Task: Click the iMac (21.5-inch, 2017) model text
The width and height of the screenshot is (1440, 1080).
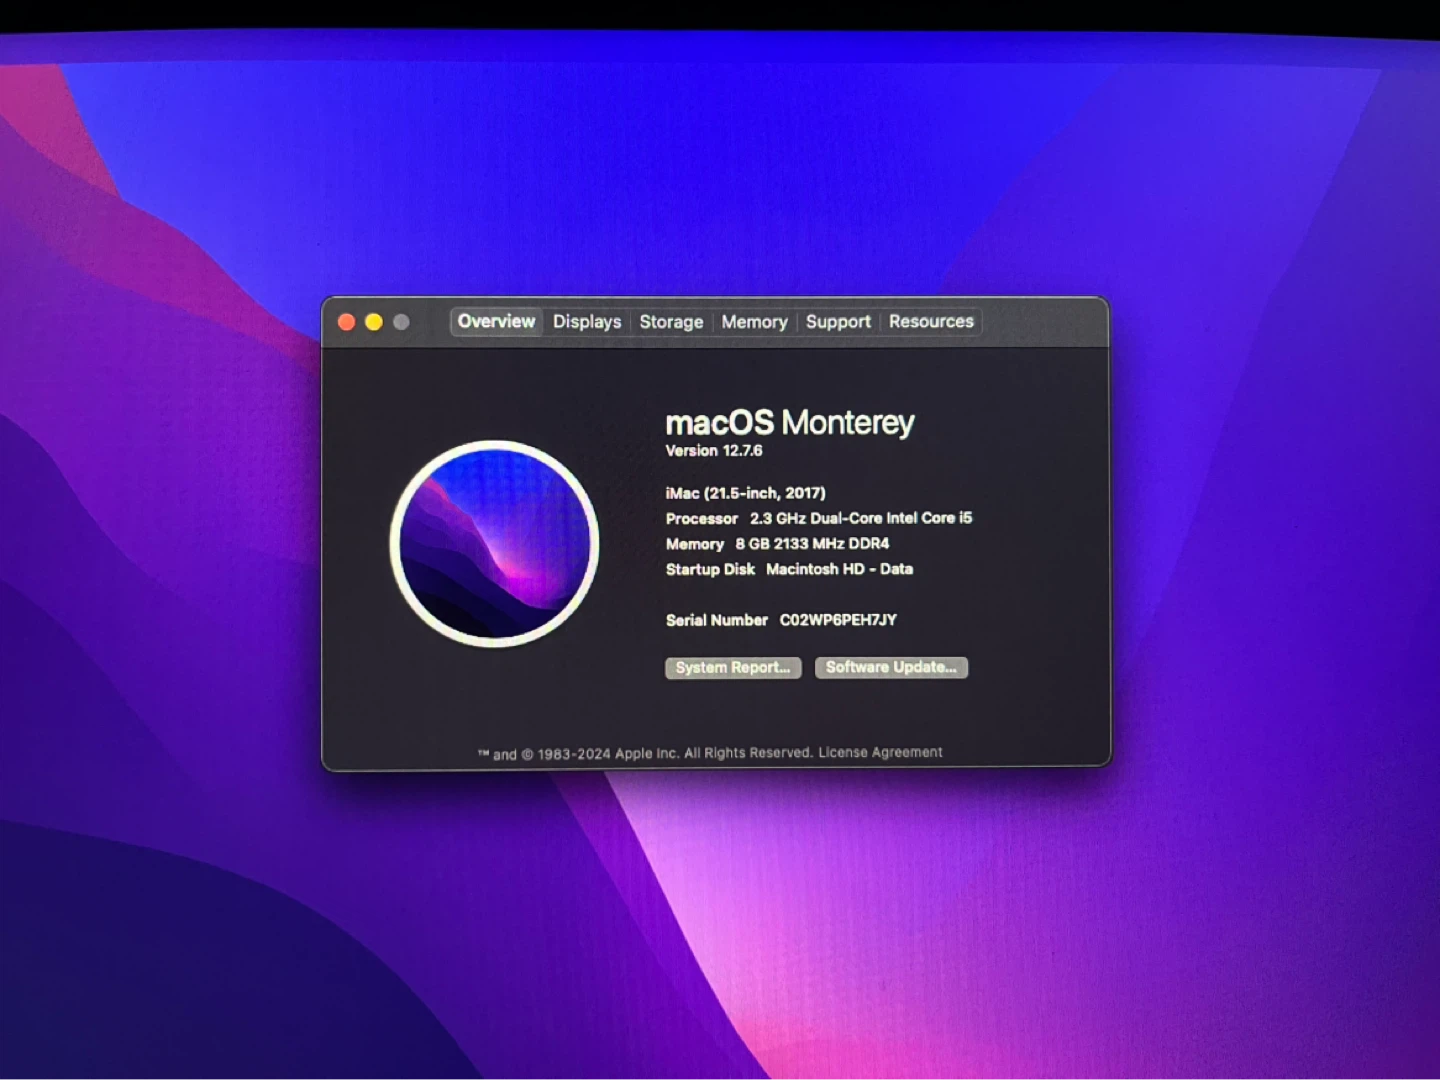Action: [746, 493]
